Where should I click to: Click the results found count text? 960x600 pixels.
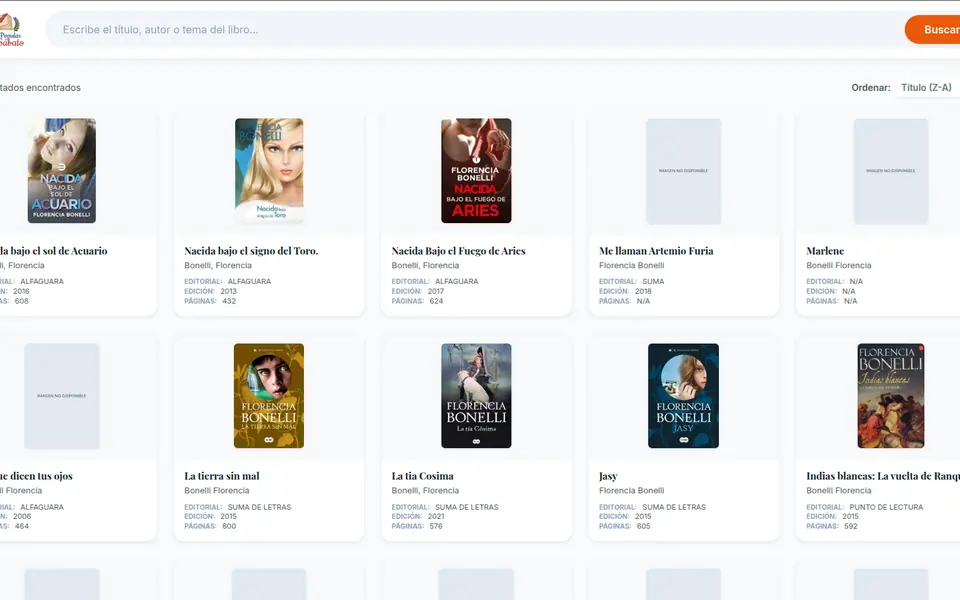point(40,88)
